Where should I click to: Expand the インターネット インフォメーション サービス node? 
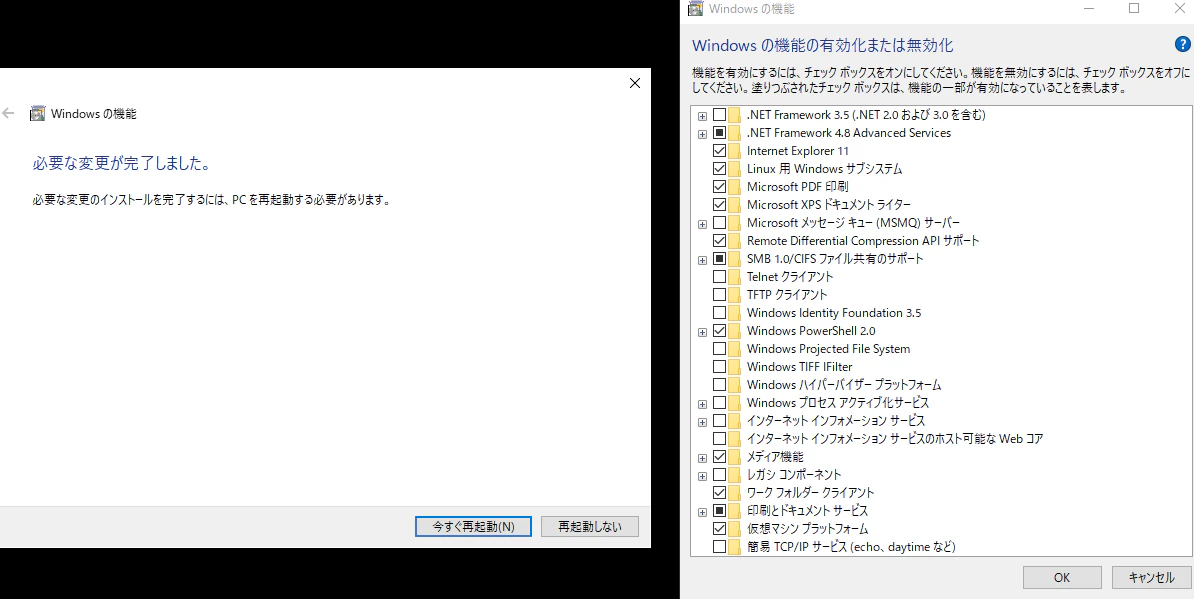click(702, 422)
